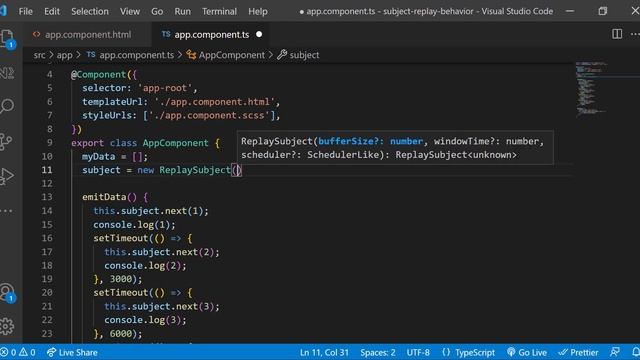
Task: Restore down the VS Code window
Action: point(602,11)
